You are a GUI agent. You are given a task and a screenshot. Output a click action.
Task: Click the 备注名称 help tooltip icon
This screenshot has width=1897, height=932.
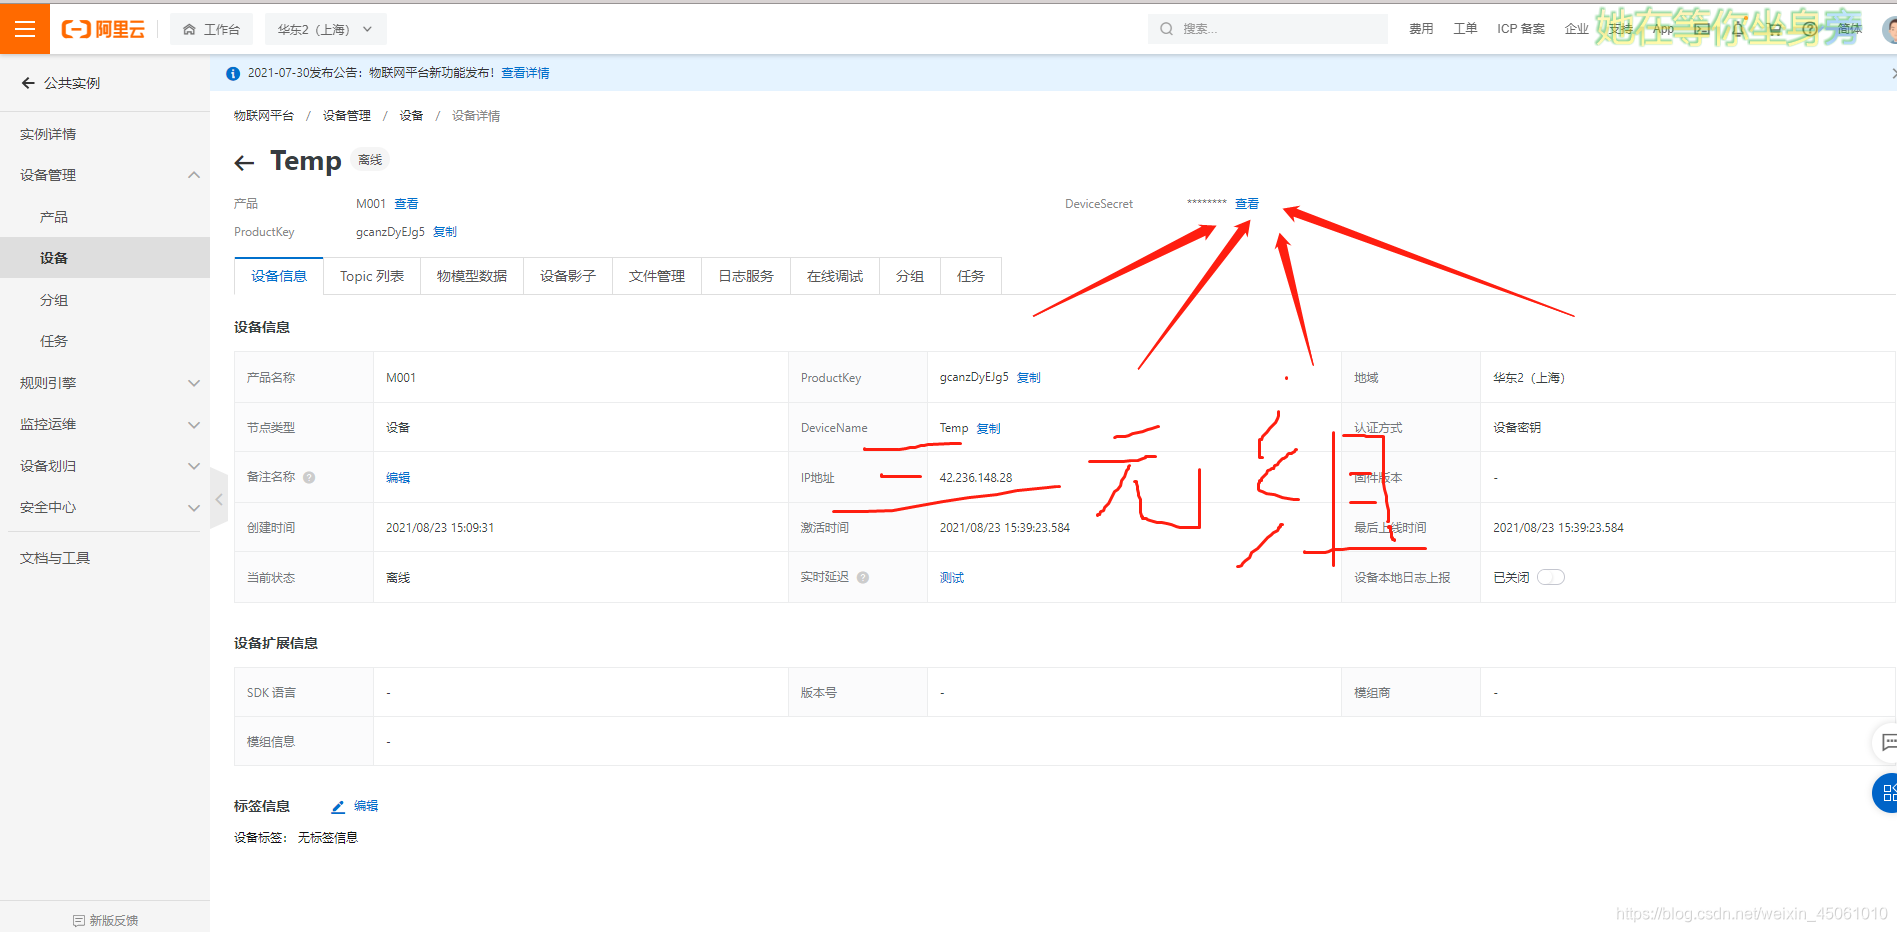[309, 477]
